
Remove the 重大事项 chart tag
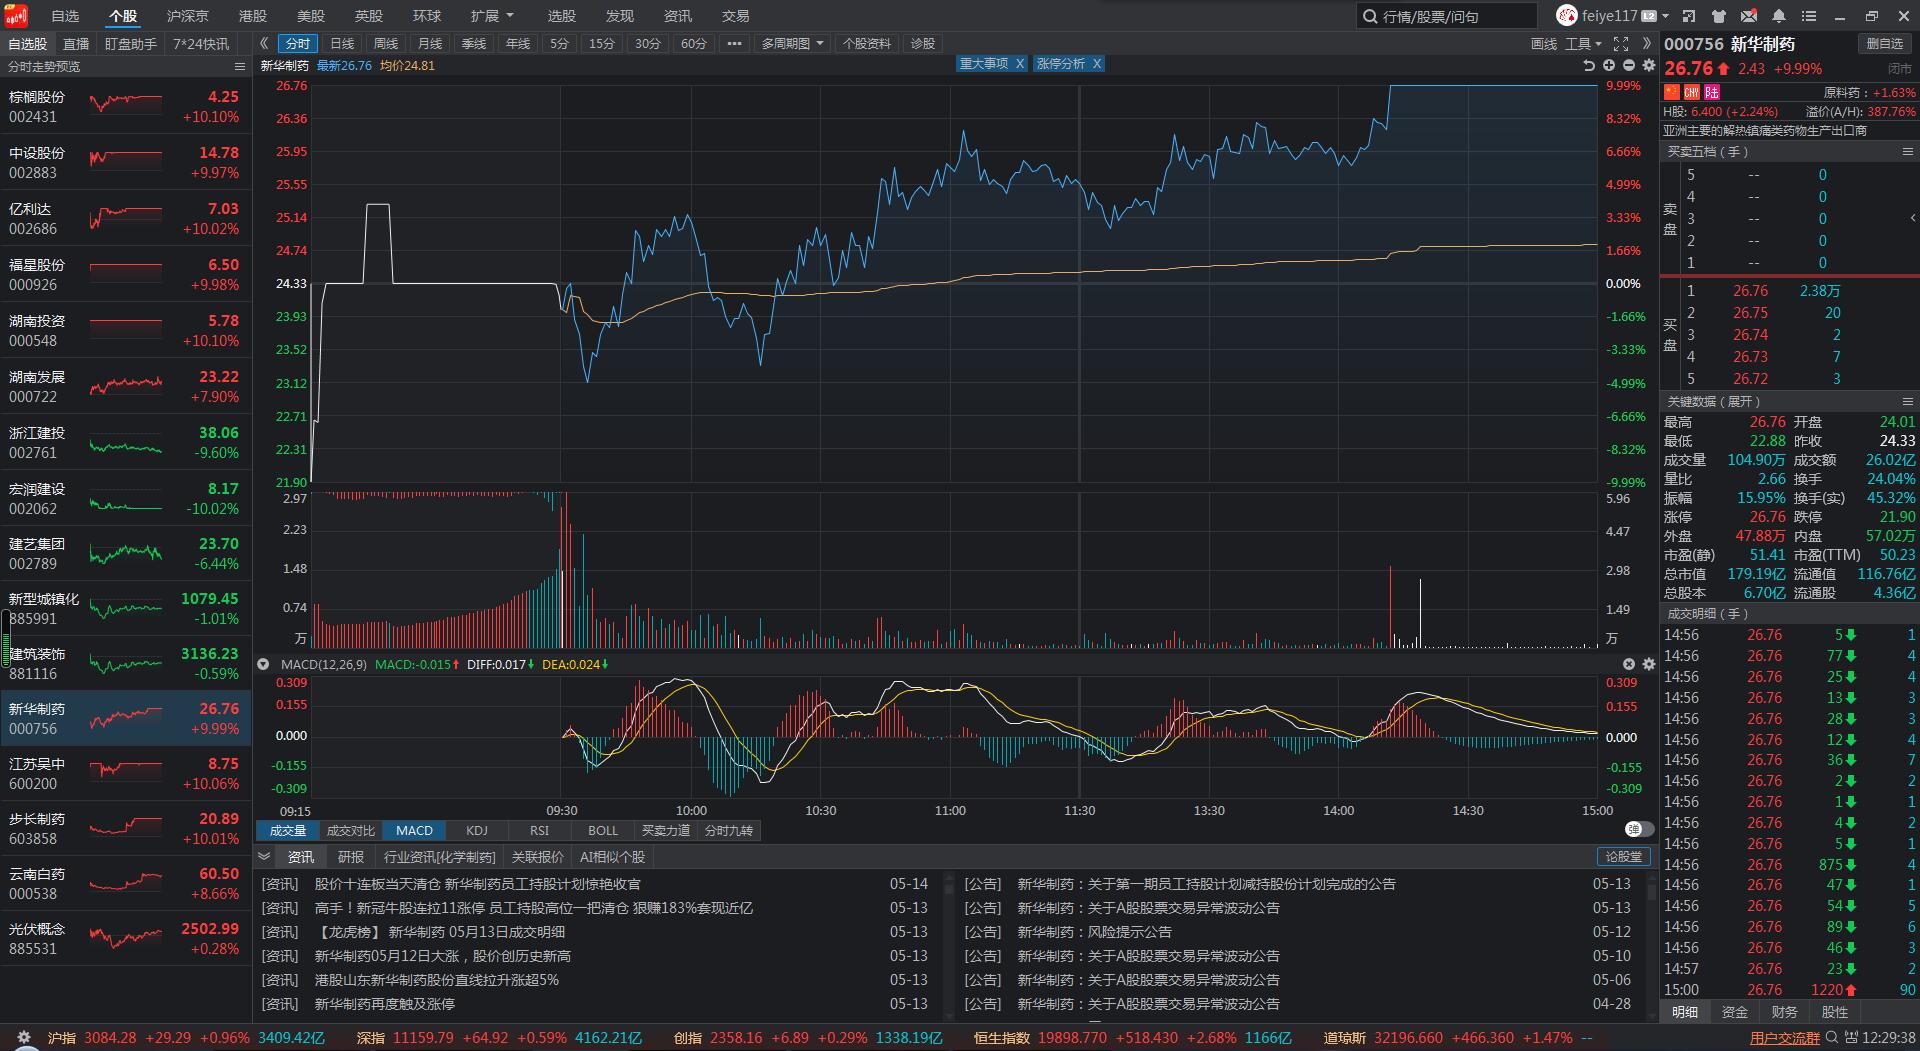[1019, 63]
